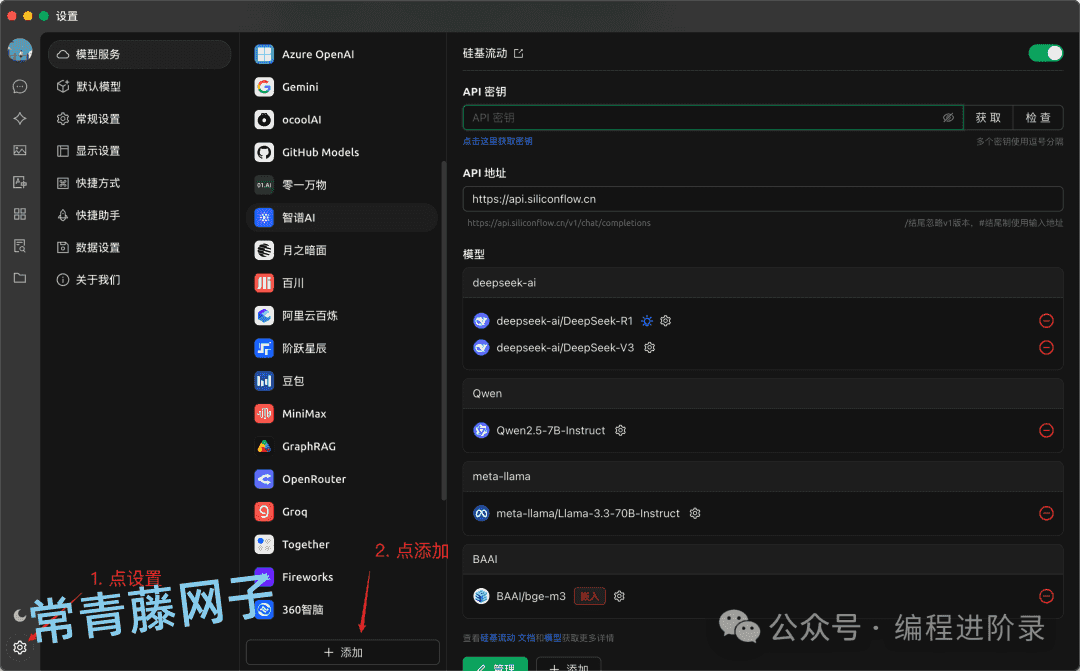Open 快捷助手 settings section

point(140,215)
